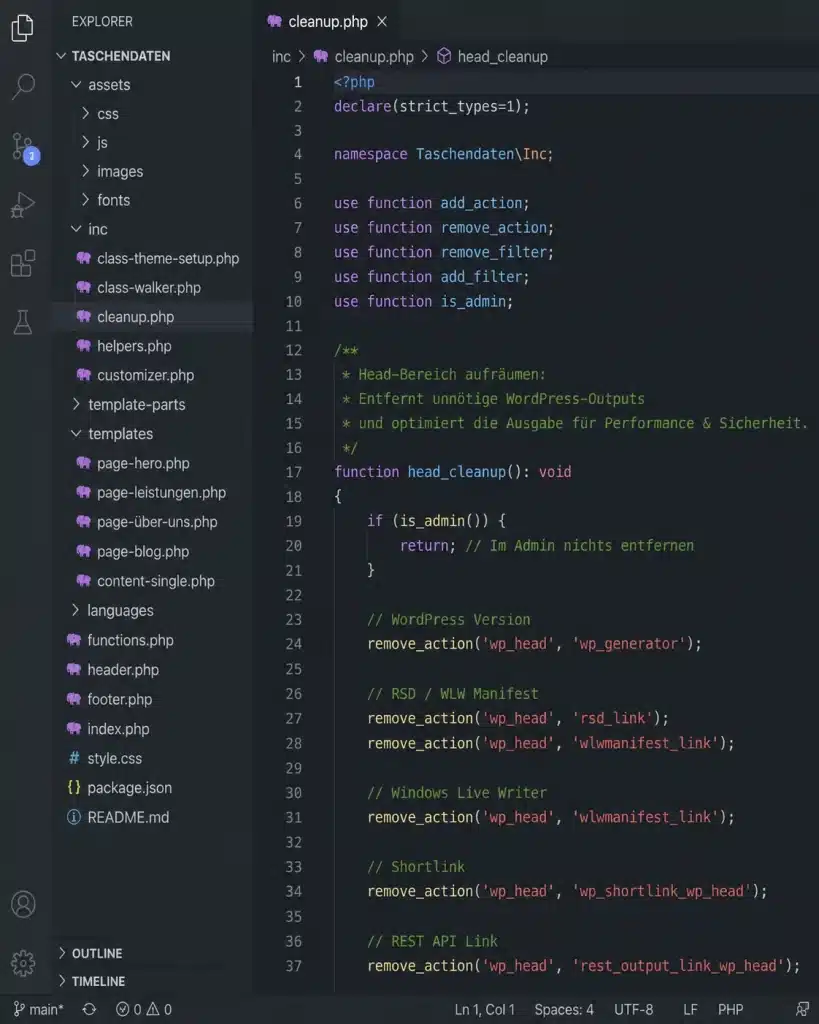This screenshot has width=819, height=1024.
Task: Click the info icon beside README.md
Action: [74, 817]
